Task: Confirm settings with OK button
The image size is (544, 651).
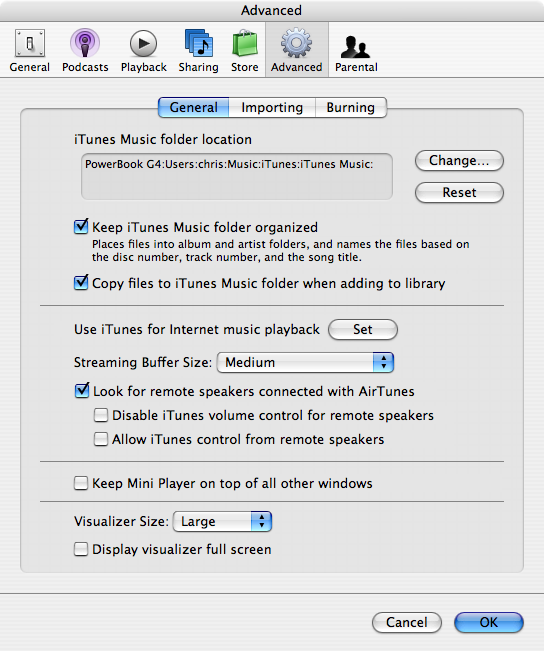Action: [x=489, y=622]
